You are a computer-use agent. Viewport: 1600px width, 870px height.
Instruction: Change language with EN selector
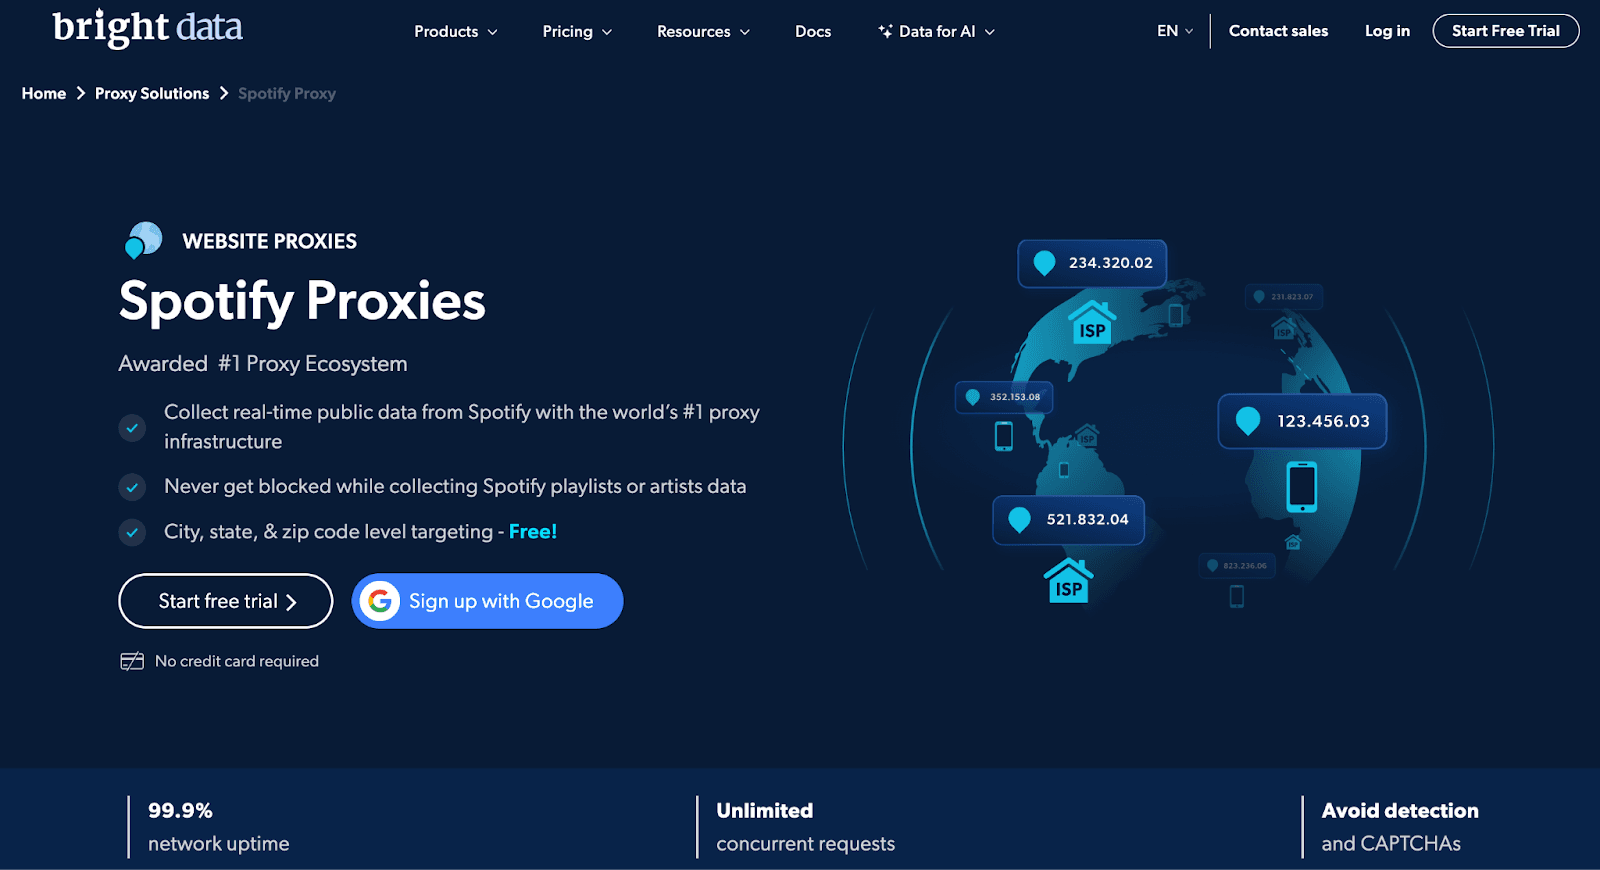1175,31
